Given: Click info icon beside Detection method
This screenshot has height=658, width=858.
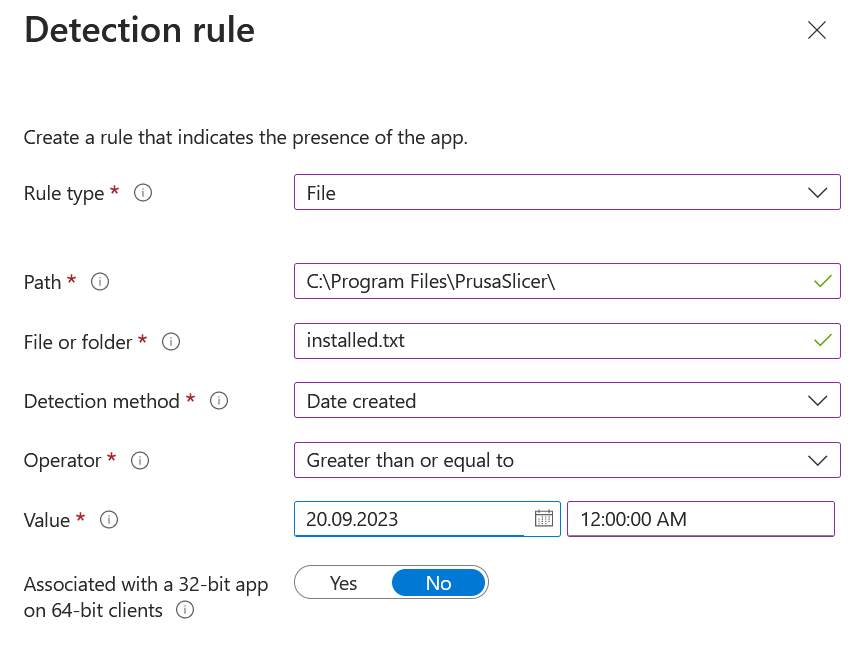Looking at the screenshot, I should 219,401.
